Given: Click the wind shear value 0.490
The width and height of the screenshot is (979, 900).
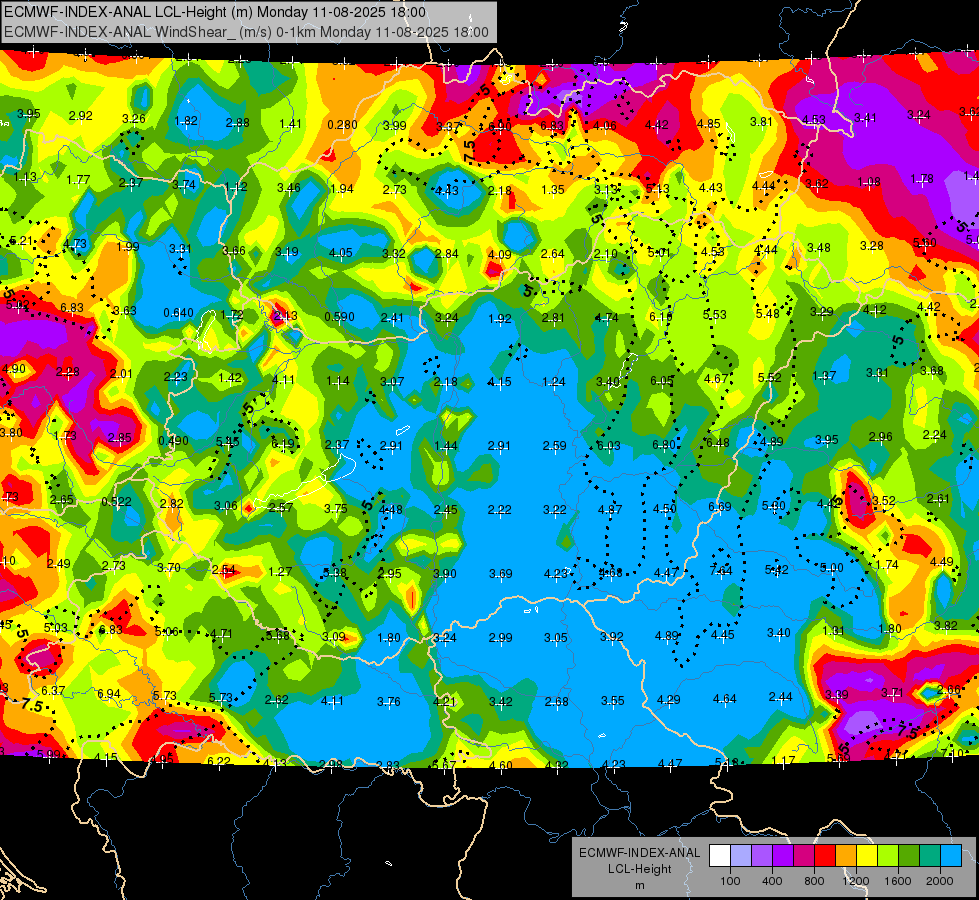Looking at the screenshot, I should [x=173, y=440].
